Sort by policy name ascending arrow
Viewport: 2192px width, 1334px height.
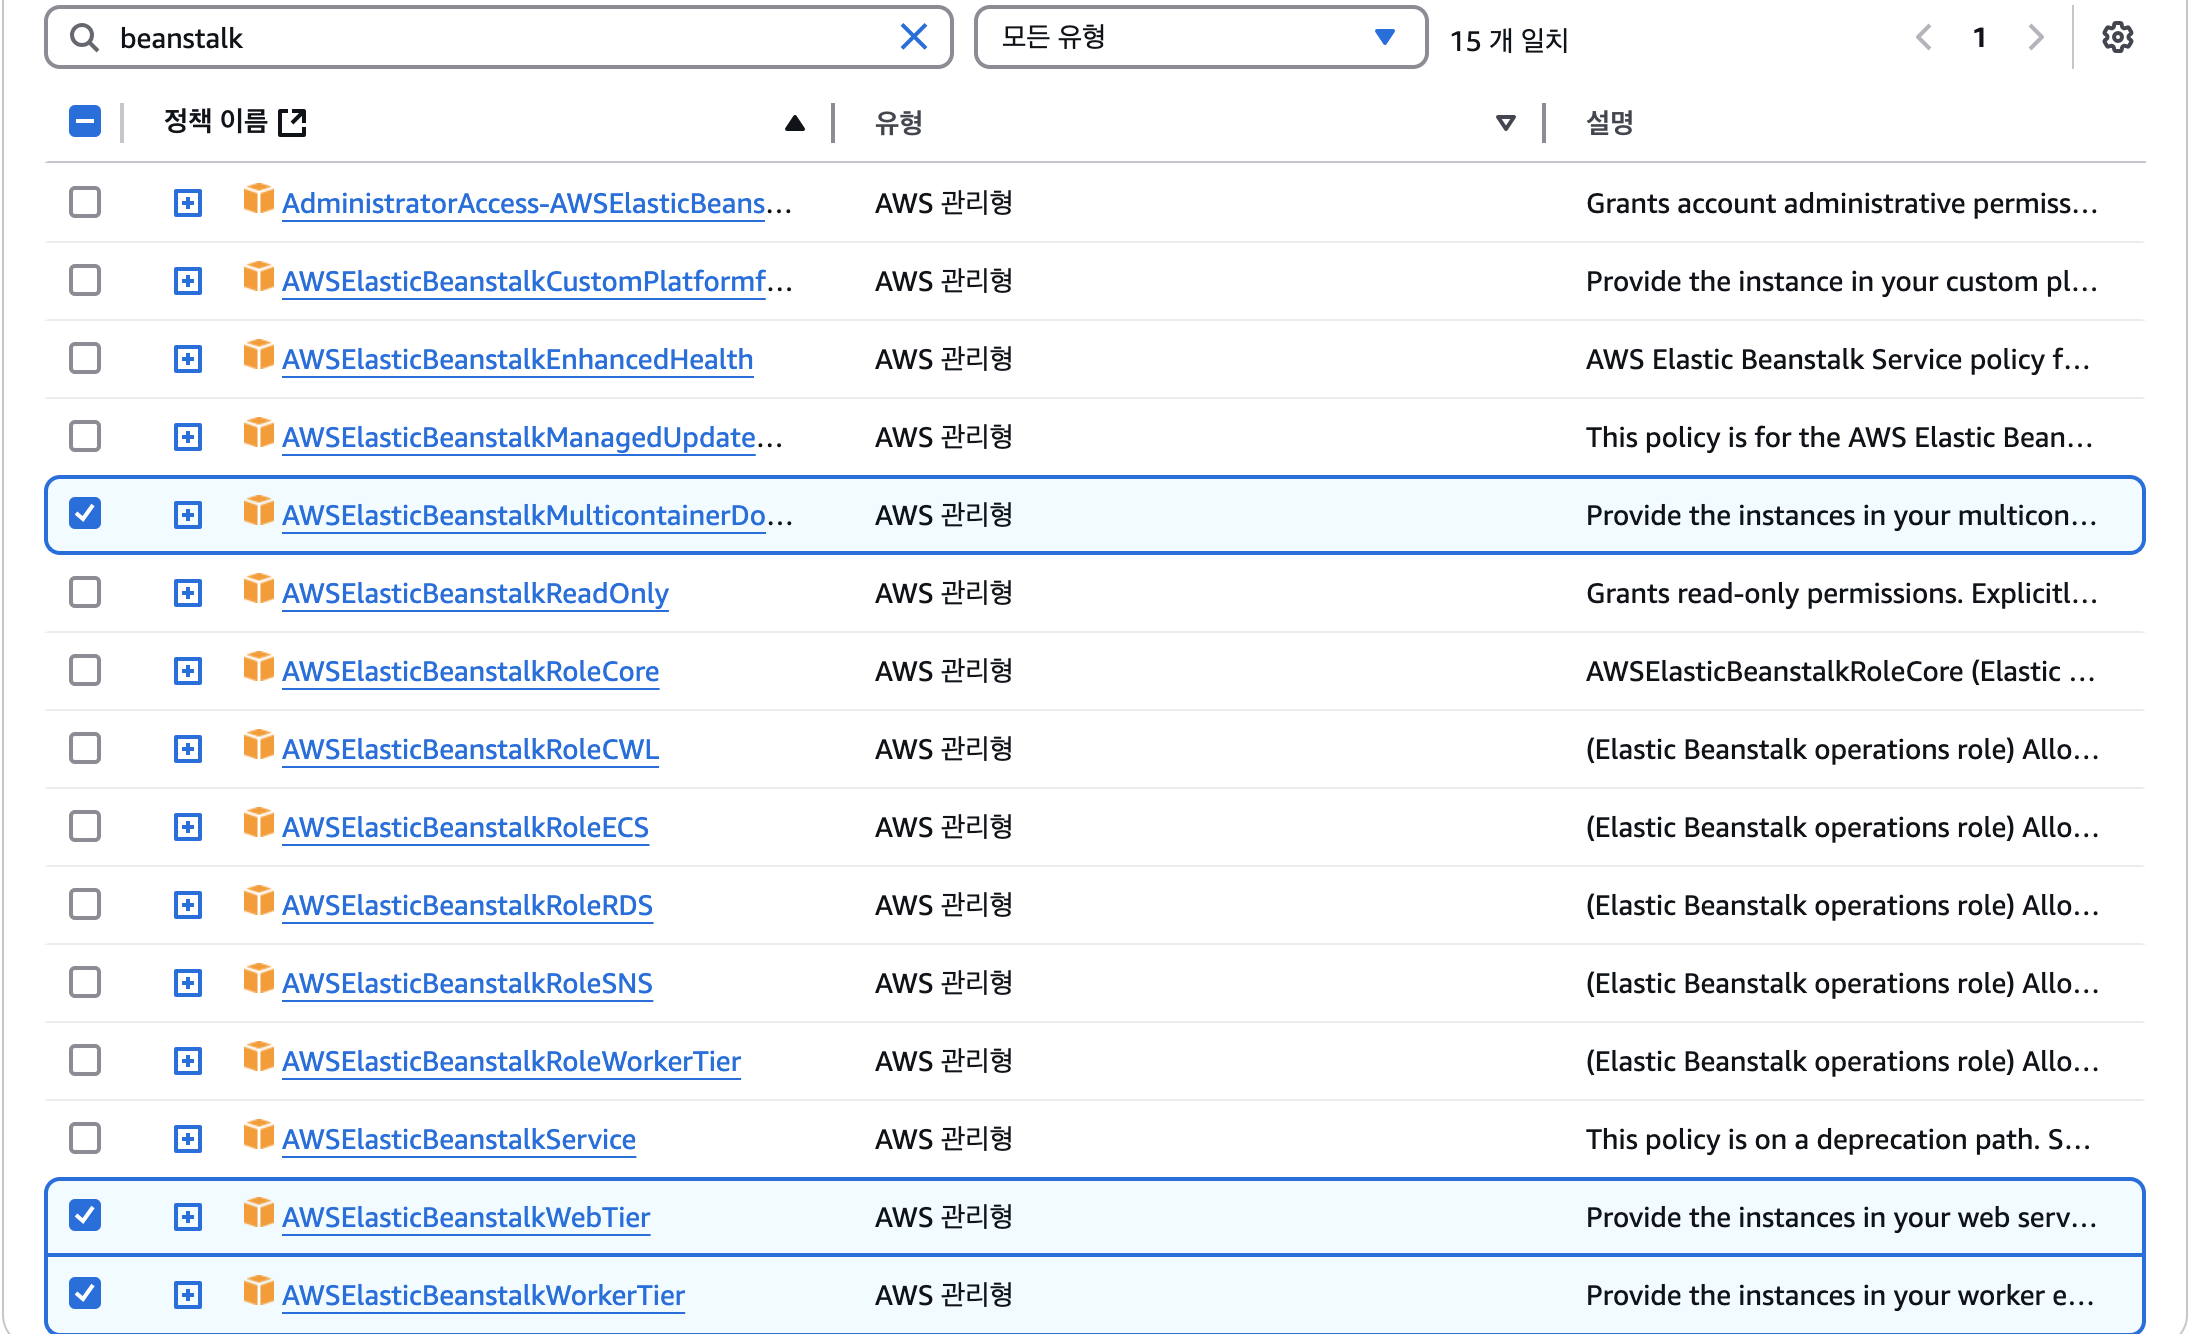795,123
